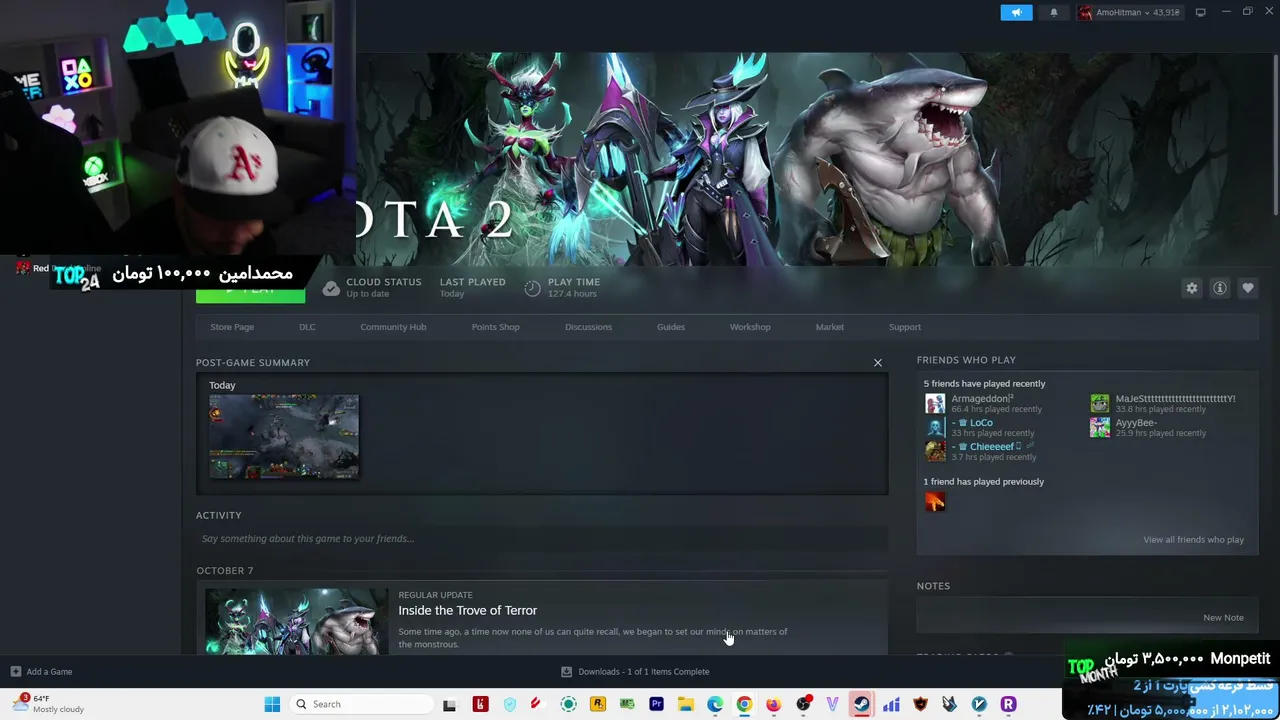Open friend Chieeeeef's profile avatar
1280x720 pixels.
935,451
